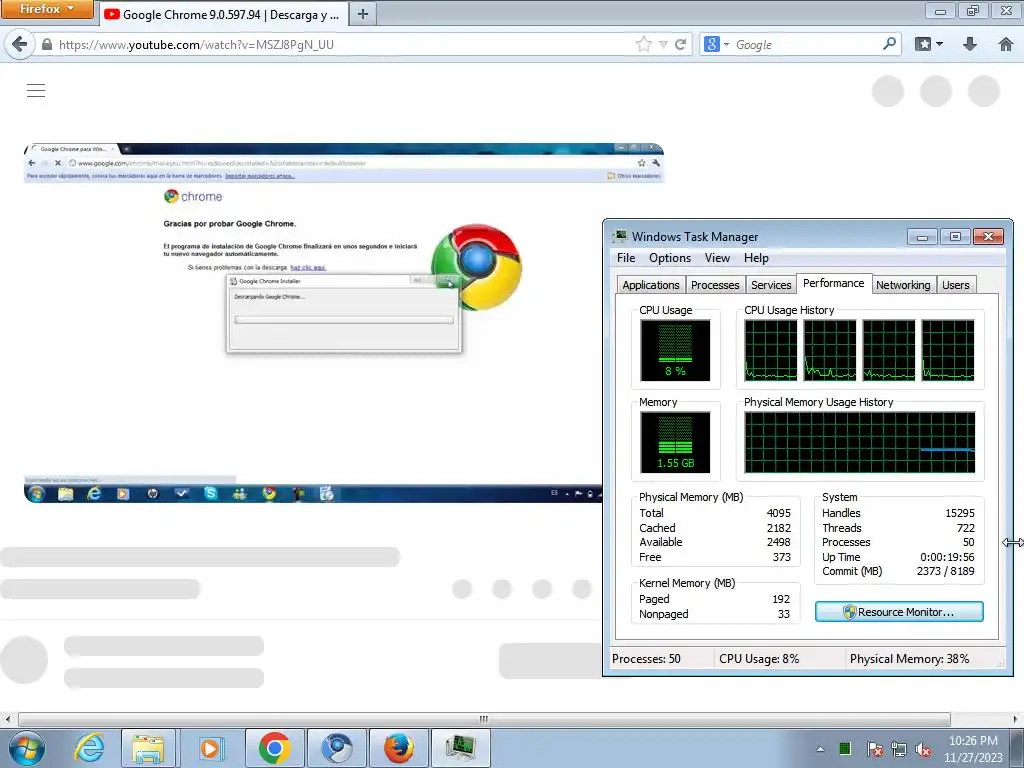
Task: Reload page with refresh icon
Action: pyautogui.click(x=680, y=44)
